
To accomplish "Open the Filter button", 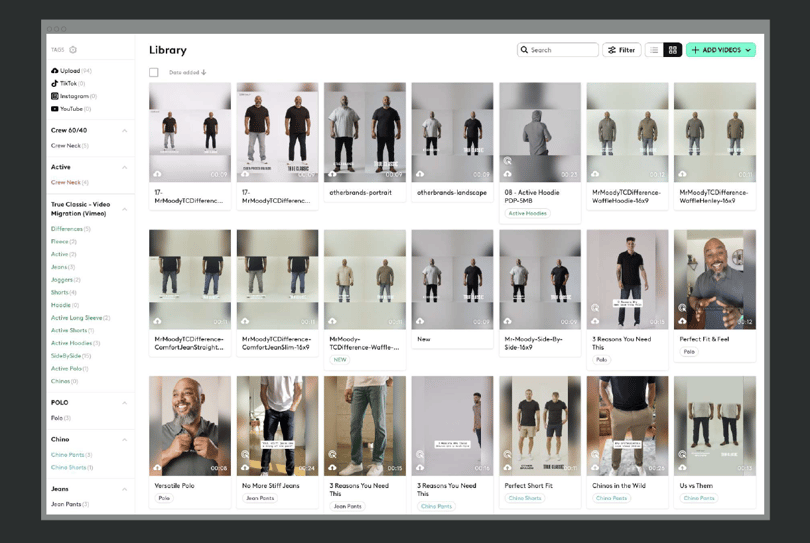I will (x=622, y=50).
